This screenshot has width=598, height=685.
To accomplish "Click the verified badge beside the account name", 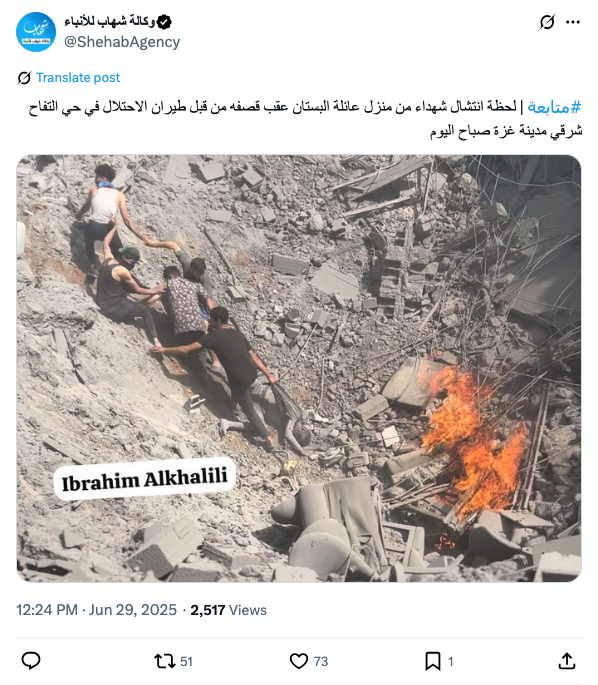I will pos(164,21).
